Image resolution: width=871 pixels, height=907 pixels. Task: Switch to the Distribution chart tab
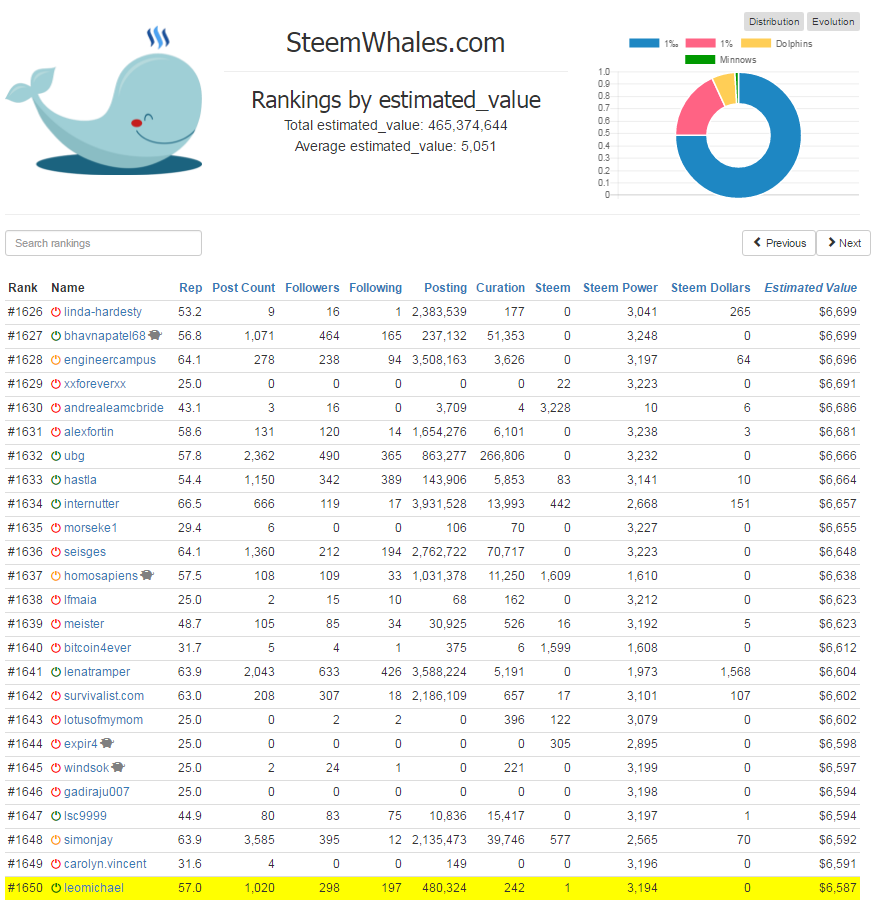click(x=774, y=21)
